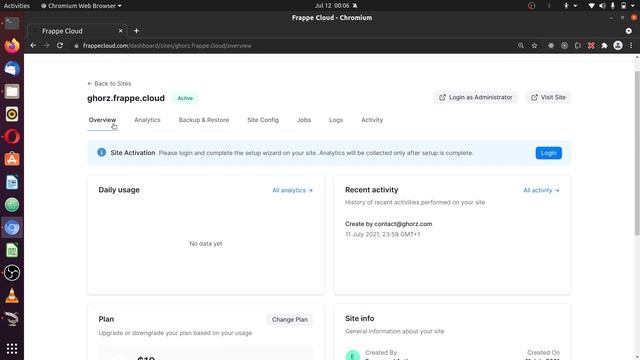The width and height of the screenshot is (640, 360).
Task: Open Thunderbird mail from the dock
Action: coord(12,68)
